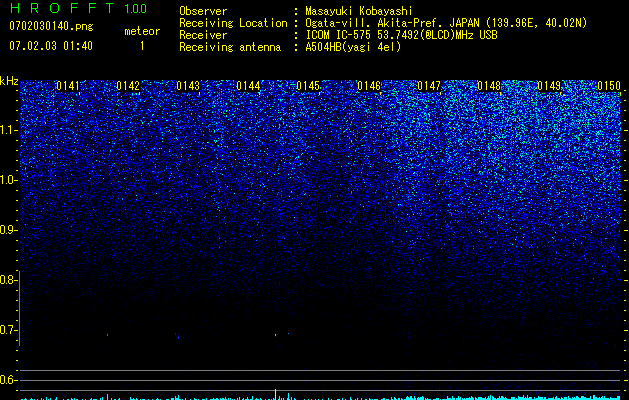The image size is (629, 400).
Task: Click the green meteor echo dot after 0144
Action: click(x=275, y=335)
